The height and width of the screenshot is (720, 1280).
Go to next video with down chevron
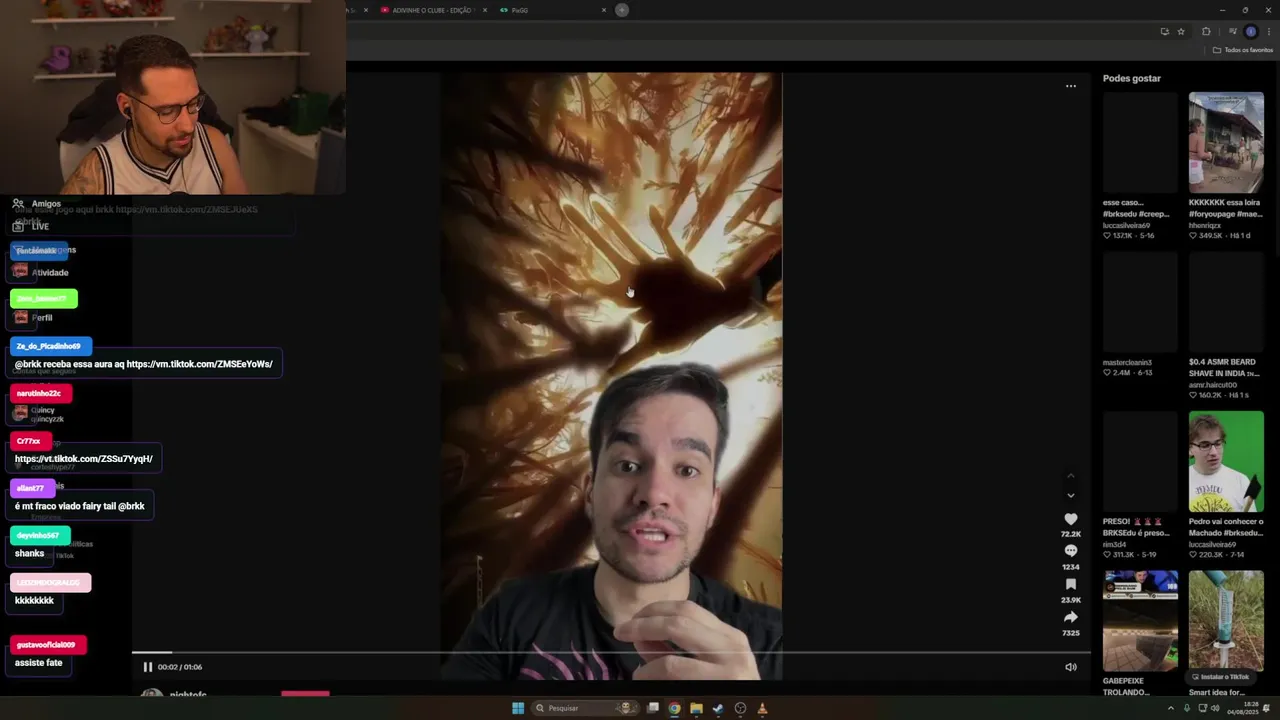1070,495
